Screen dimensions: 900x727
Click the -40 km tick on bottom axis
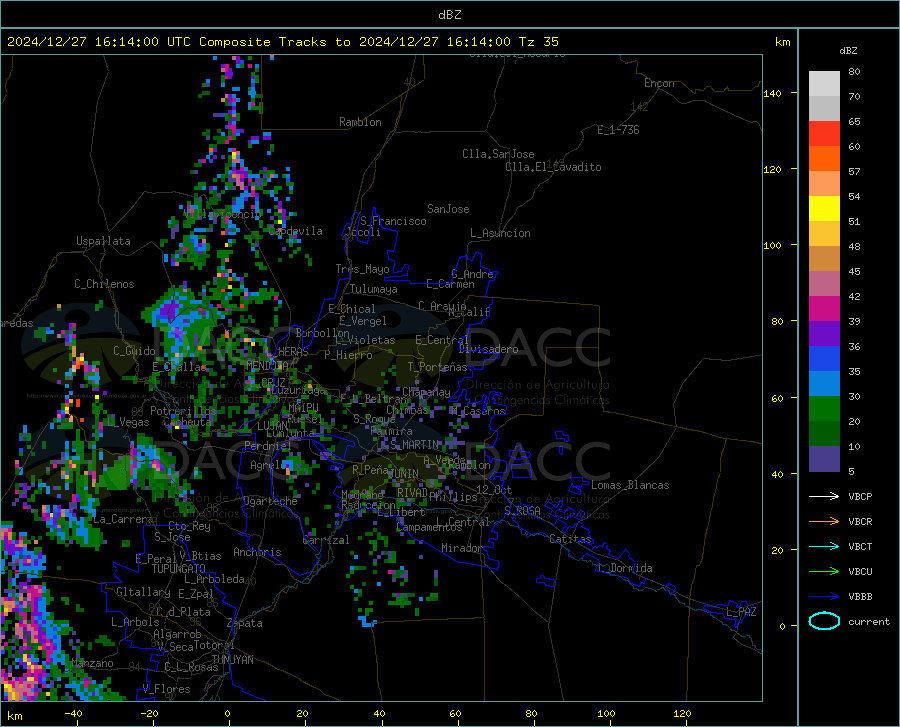click(73, 713)
